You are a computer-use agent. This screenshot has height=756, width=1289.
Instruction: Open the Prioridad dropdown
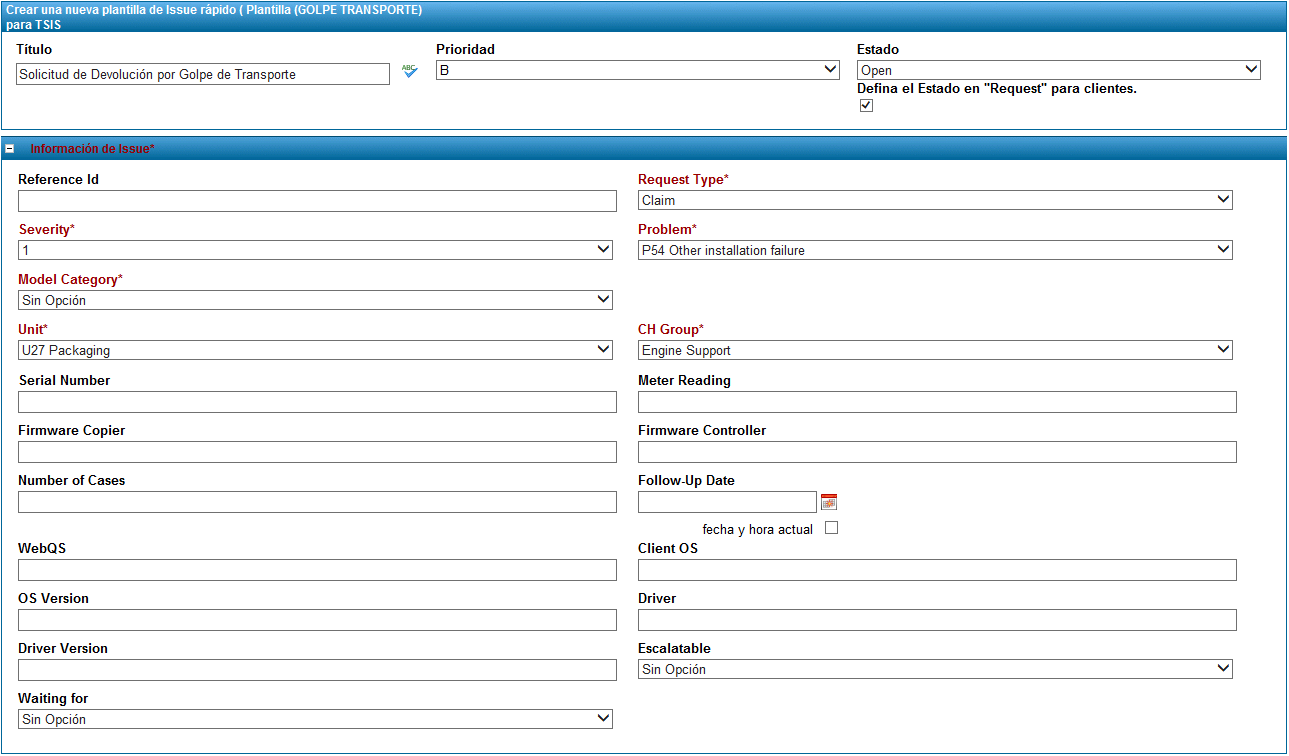(637, 70)
